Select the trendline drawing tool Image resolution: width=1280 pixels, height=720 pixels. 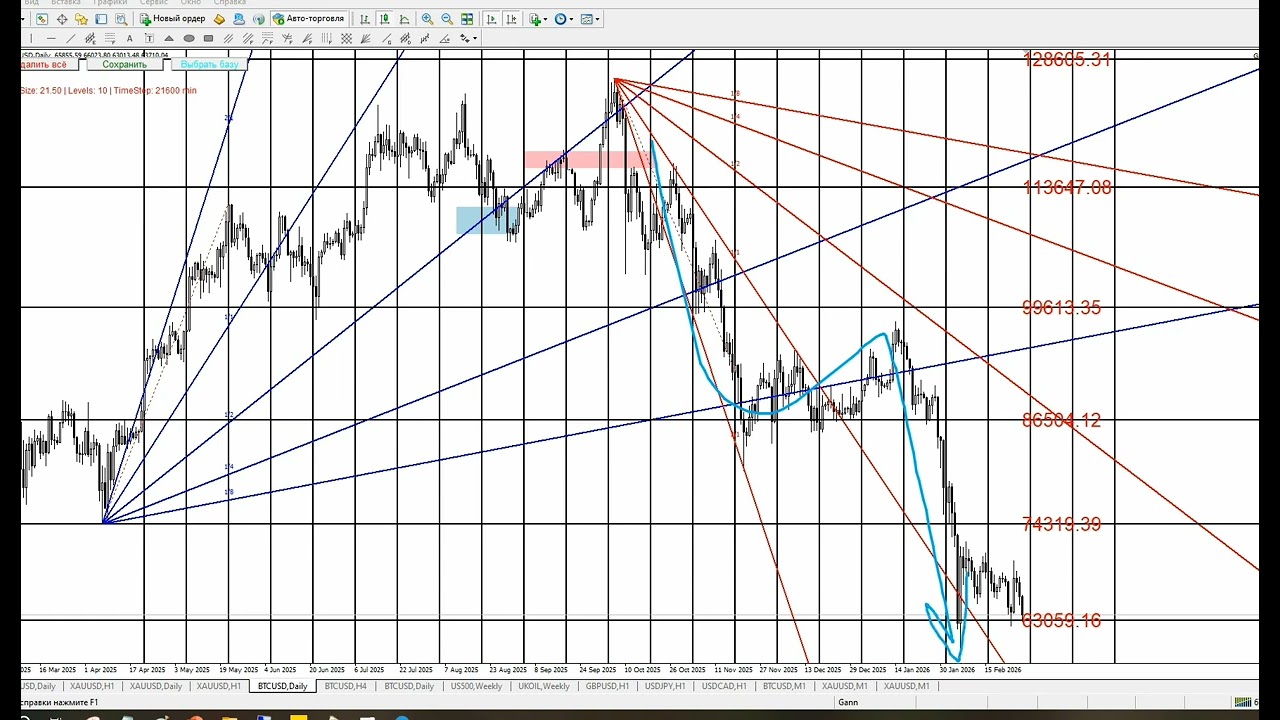(x=70, y=38)
